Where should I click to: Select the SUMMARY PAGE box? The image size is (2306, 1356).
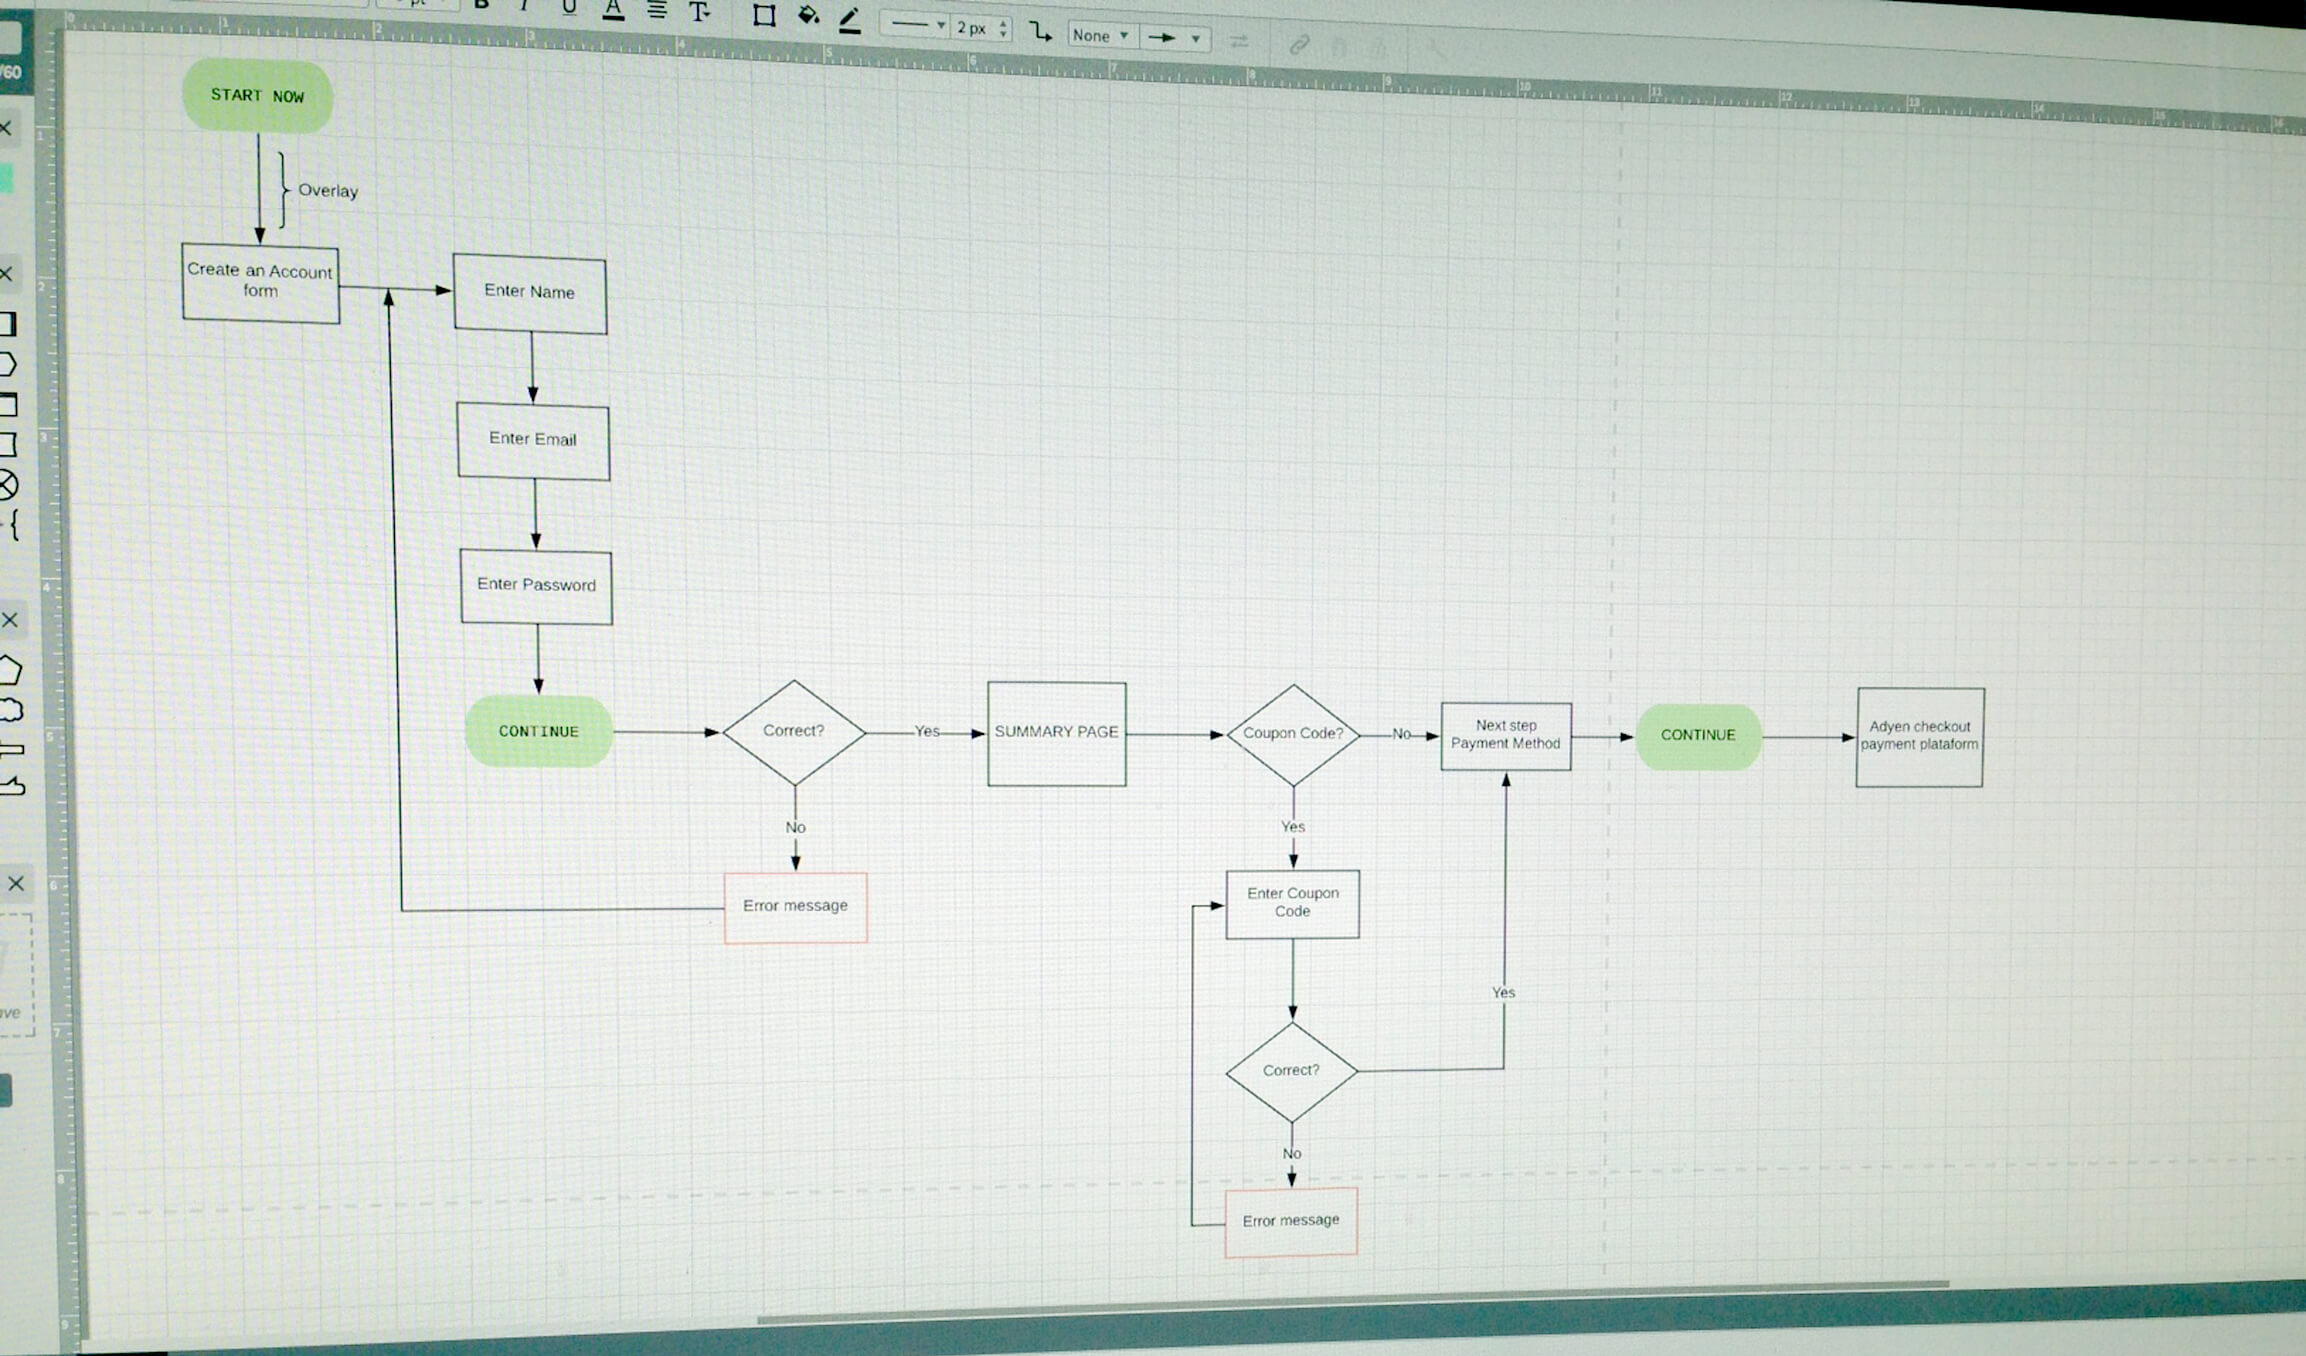click(1057, 733)
